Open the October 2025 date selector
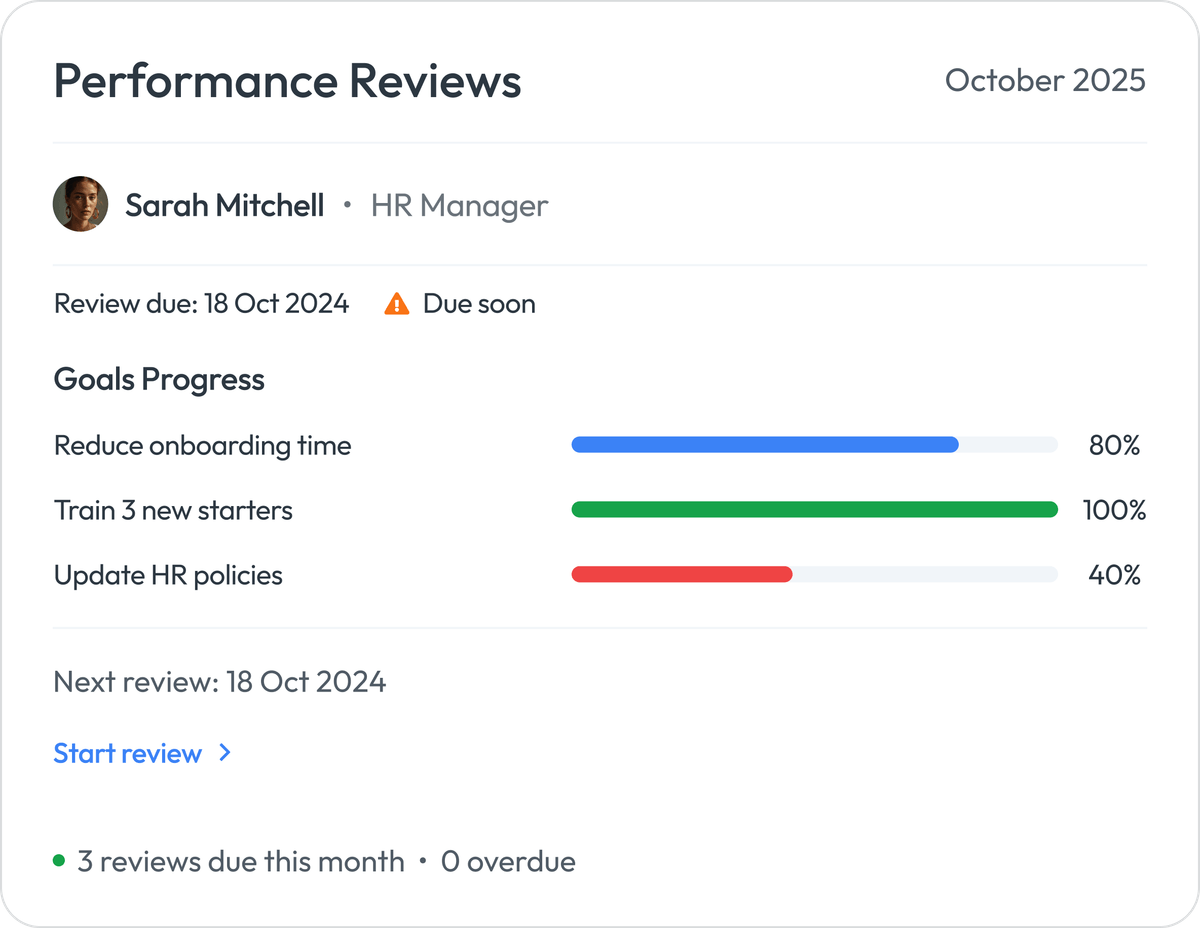The height and width of the screenshot is (928, 1200). click(1046, 81)
